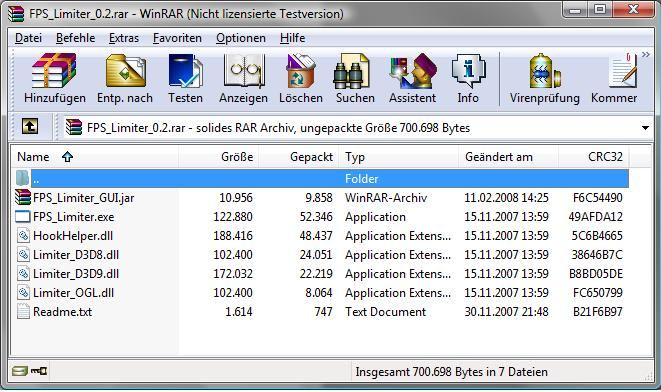The height and width of the screenshot is (392, 661).
Task: Sort by the Größe column header
Action: [218, 157]
